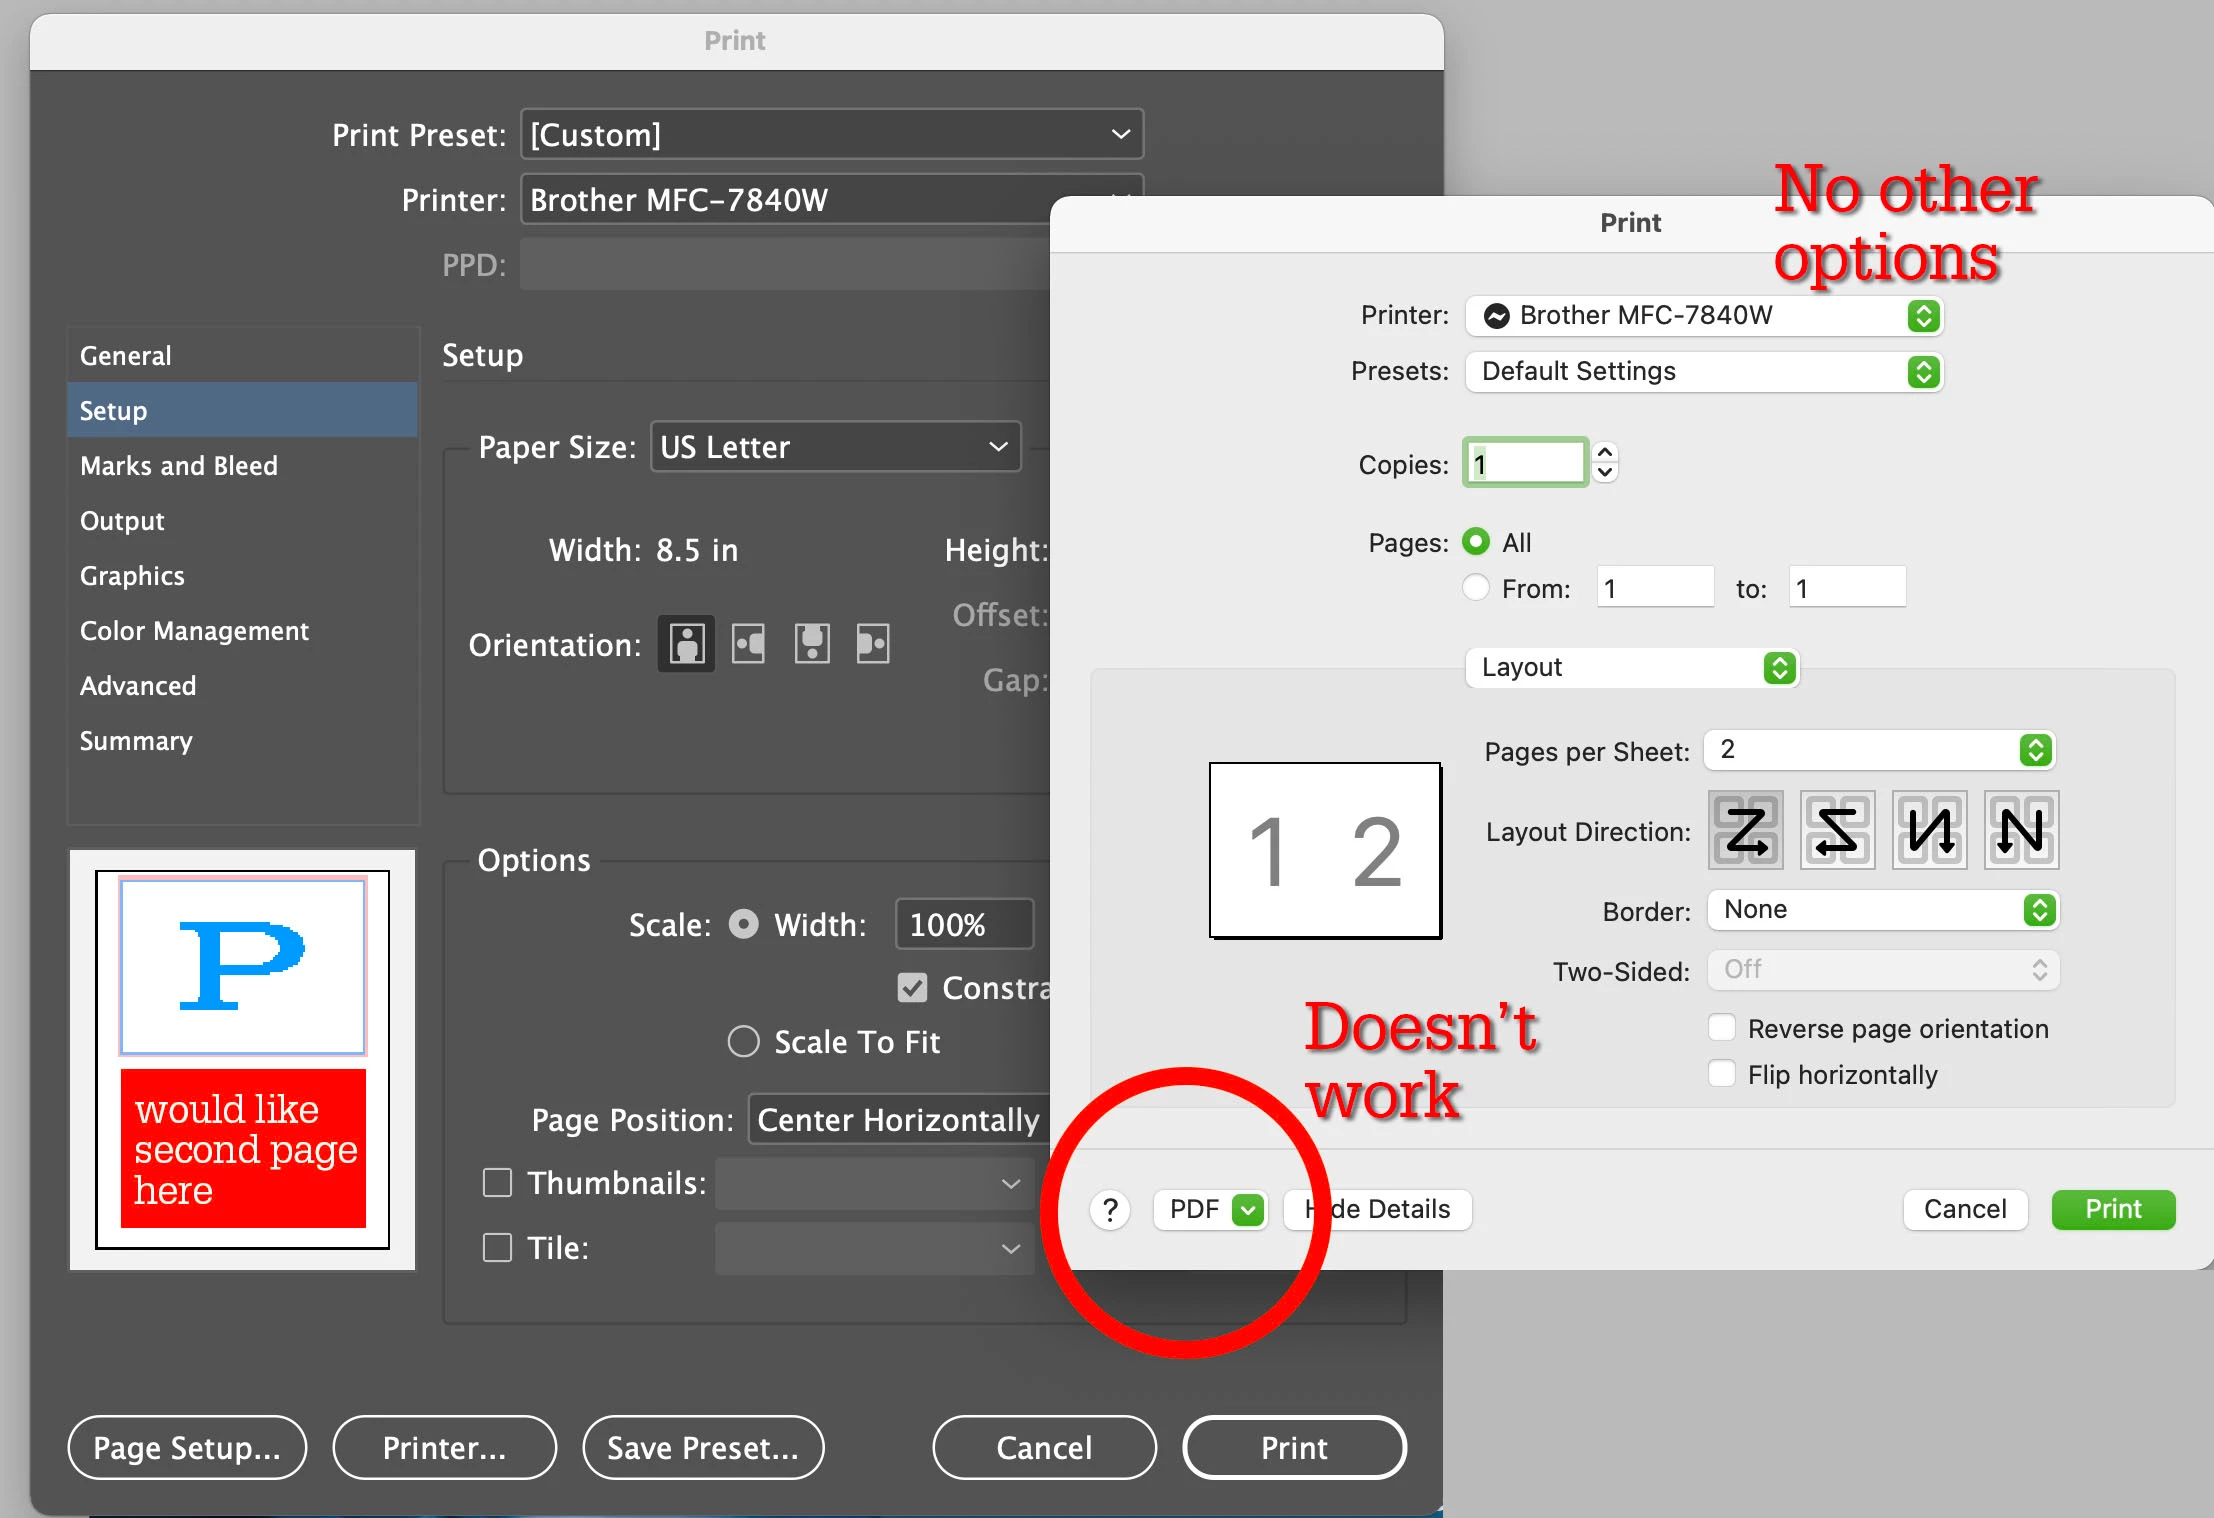Viewport: 2214px width, 1518px height.
Task: Select Z-shaped layout direction
Action: (x=1746, y=831)
